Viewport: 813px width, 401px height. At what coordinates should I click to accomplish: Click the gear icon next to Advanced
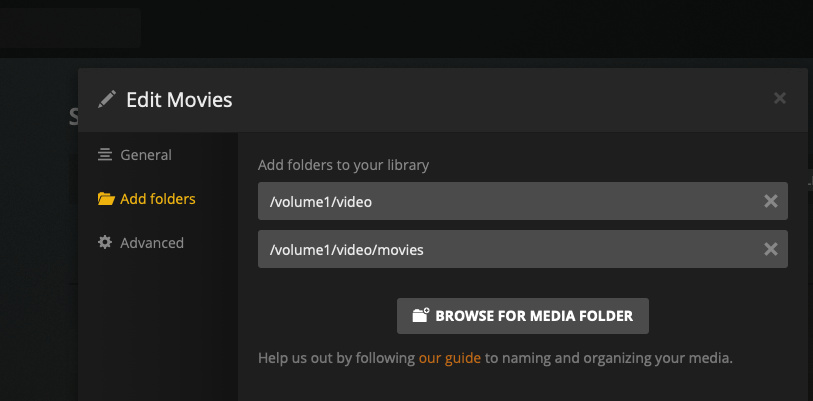(105, 243)
